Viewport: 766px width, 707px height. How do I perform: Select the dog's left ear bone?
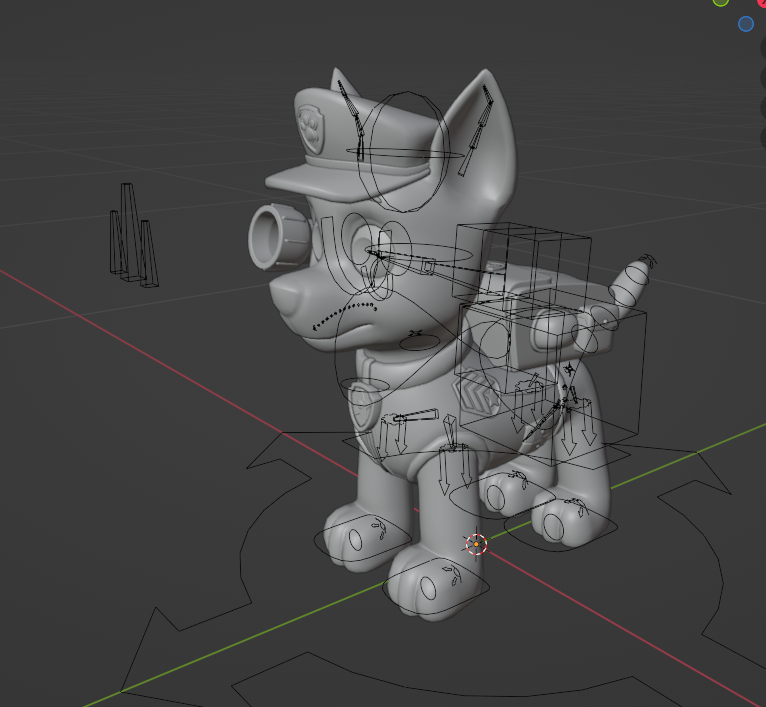point(475,131)
